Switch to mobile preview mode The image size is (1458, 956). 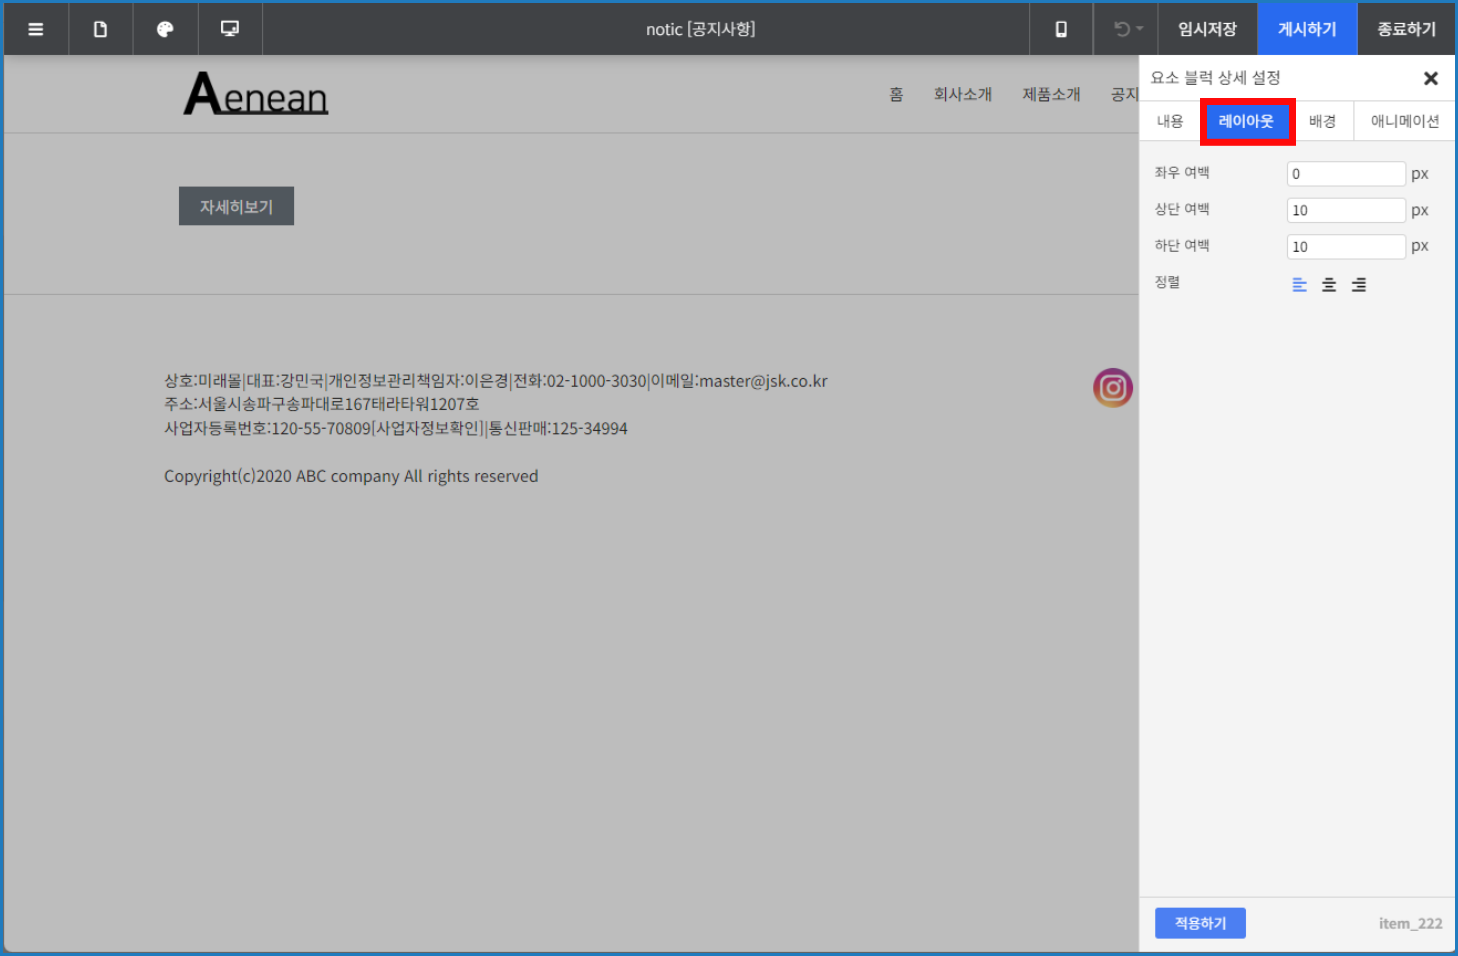(1061, 29)
